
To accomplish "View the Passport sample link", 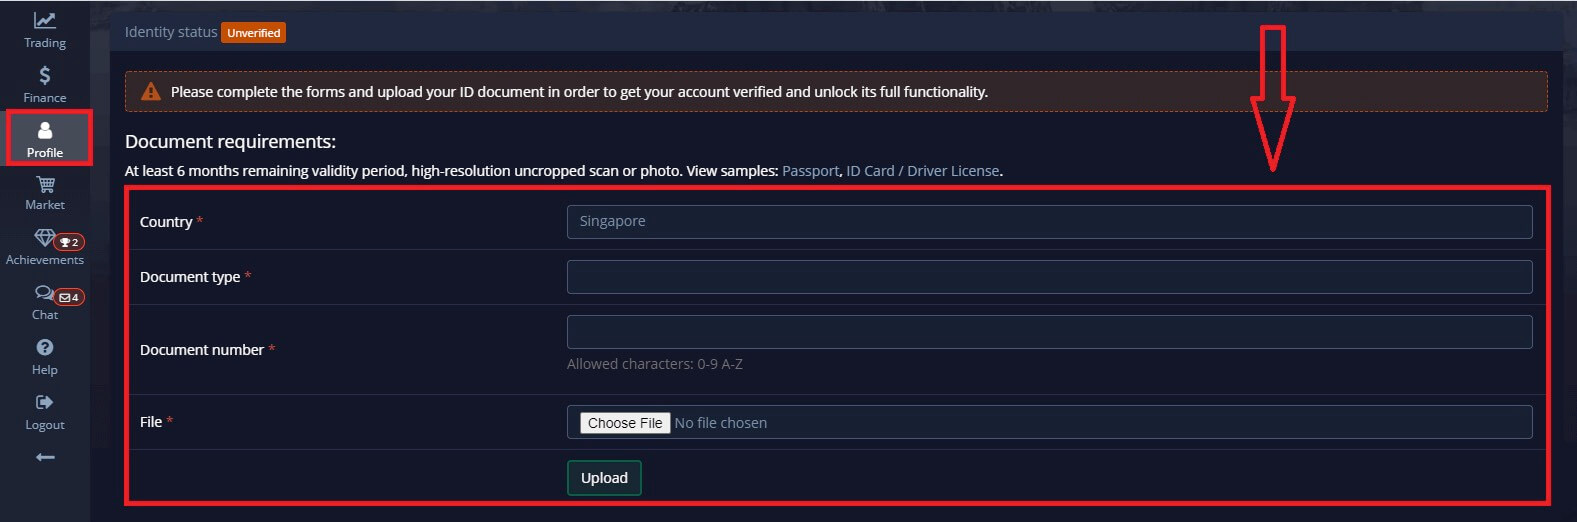I will click(810, 171).
